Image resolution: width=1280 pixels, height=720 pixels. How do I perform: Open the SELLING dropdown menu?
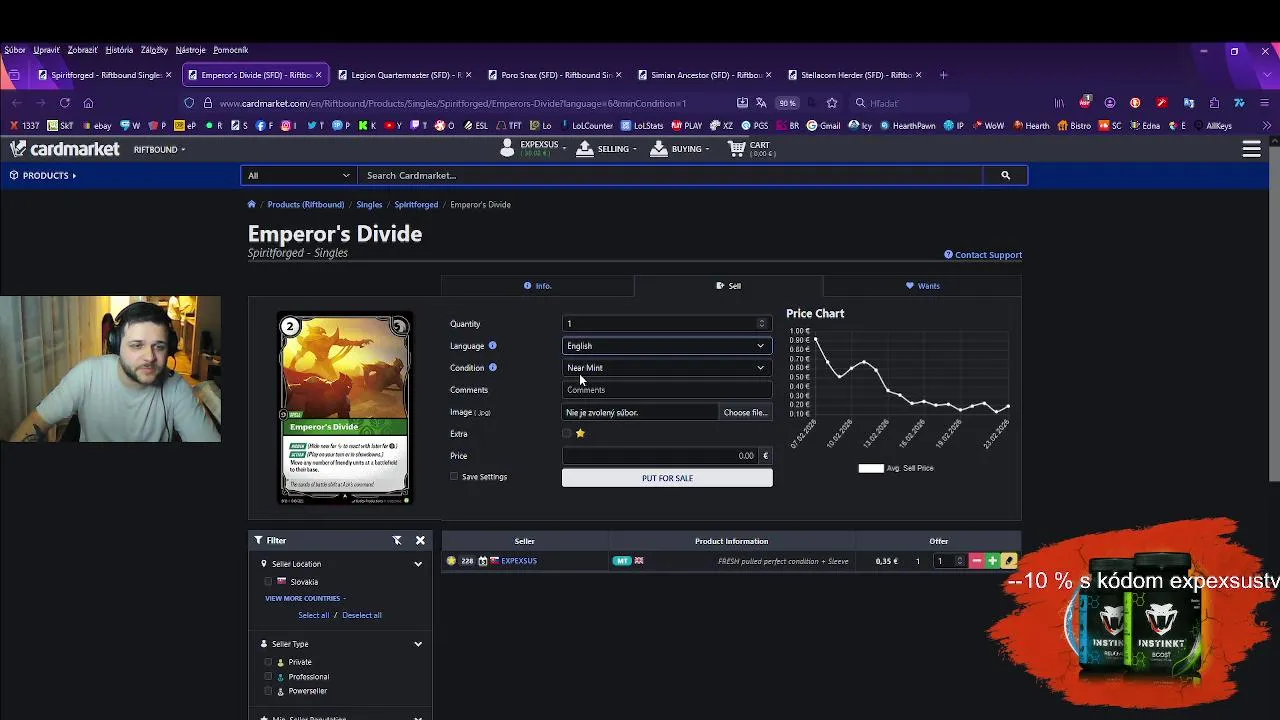(606, 149)
